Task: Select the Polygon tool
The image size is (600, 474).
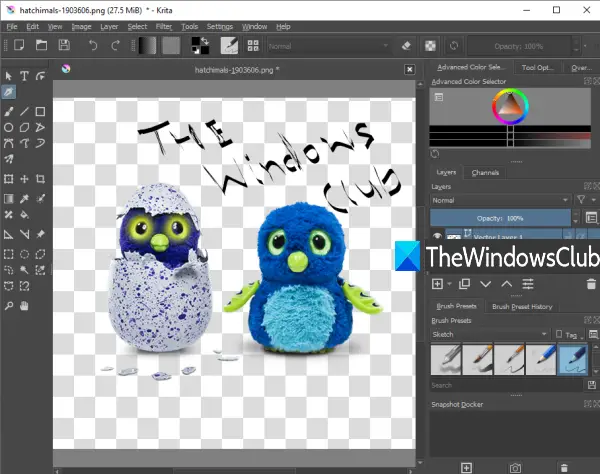Action: (x=24, y=127)
